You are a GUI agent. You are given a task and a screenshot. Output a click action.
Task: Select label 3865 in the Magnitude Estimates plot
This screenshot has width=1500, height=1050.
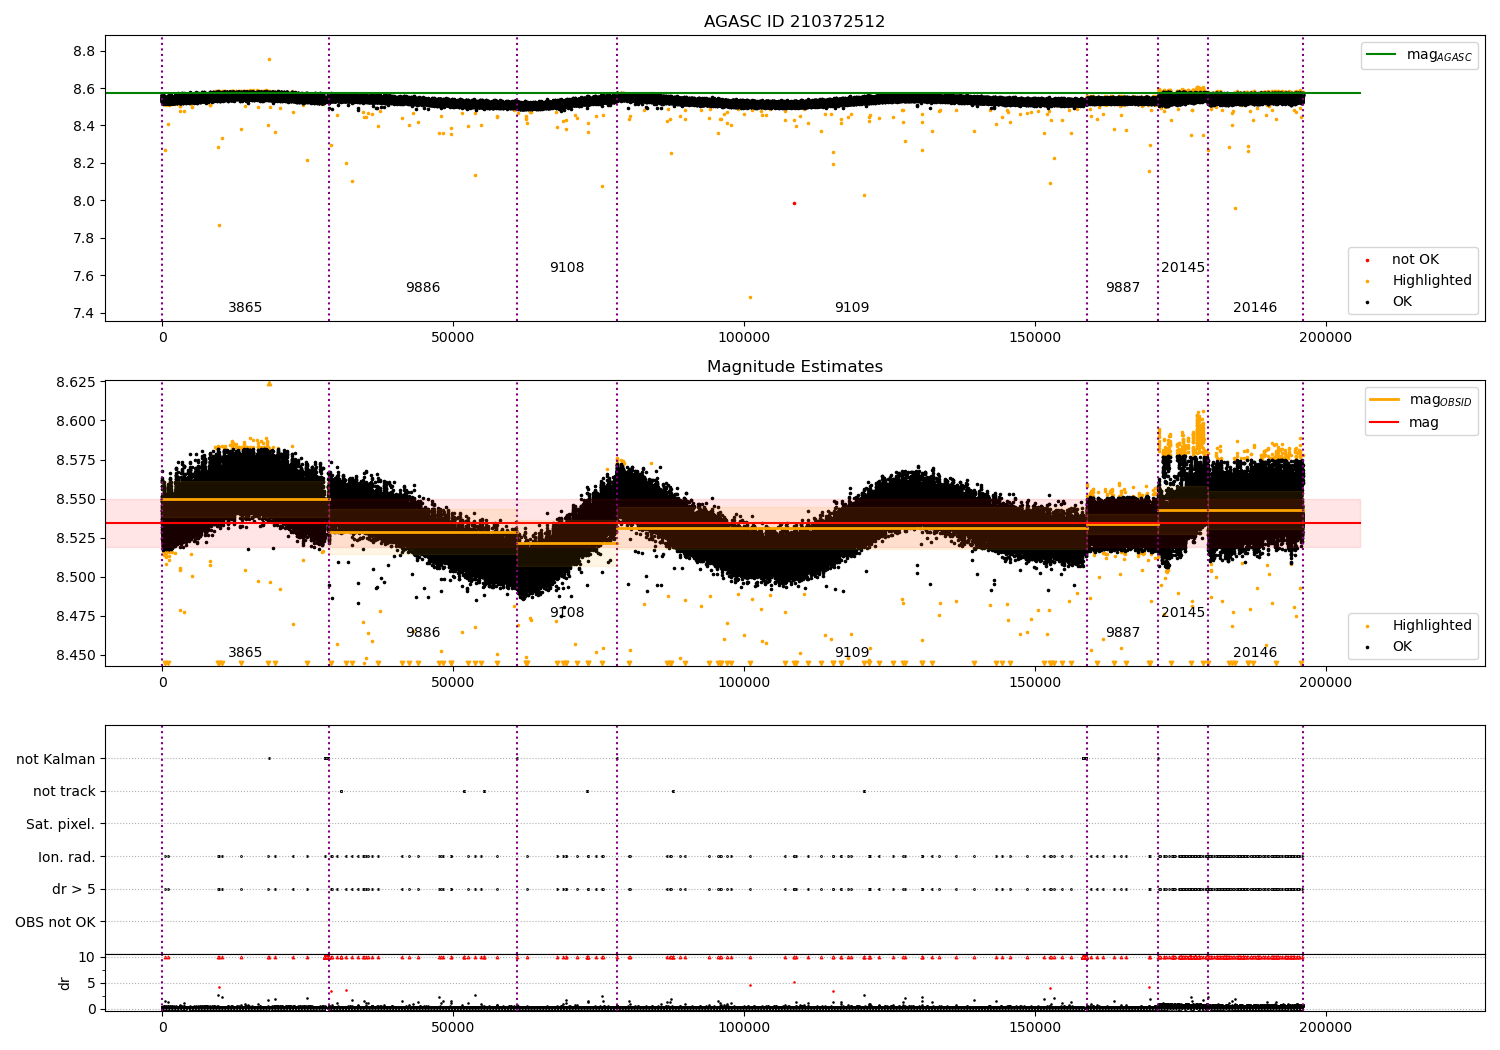(245, 652)
